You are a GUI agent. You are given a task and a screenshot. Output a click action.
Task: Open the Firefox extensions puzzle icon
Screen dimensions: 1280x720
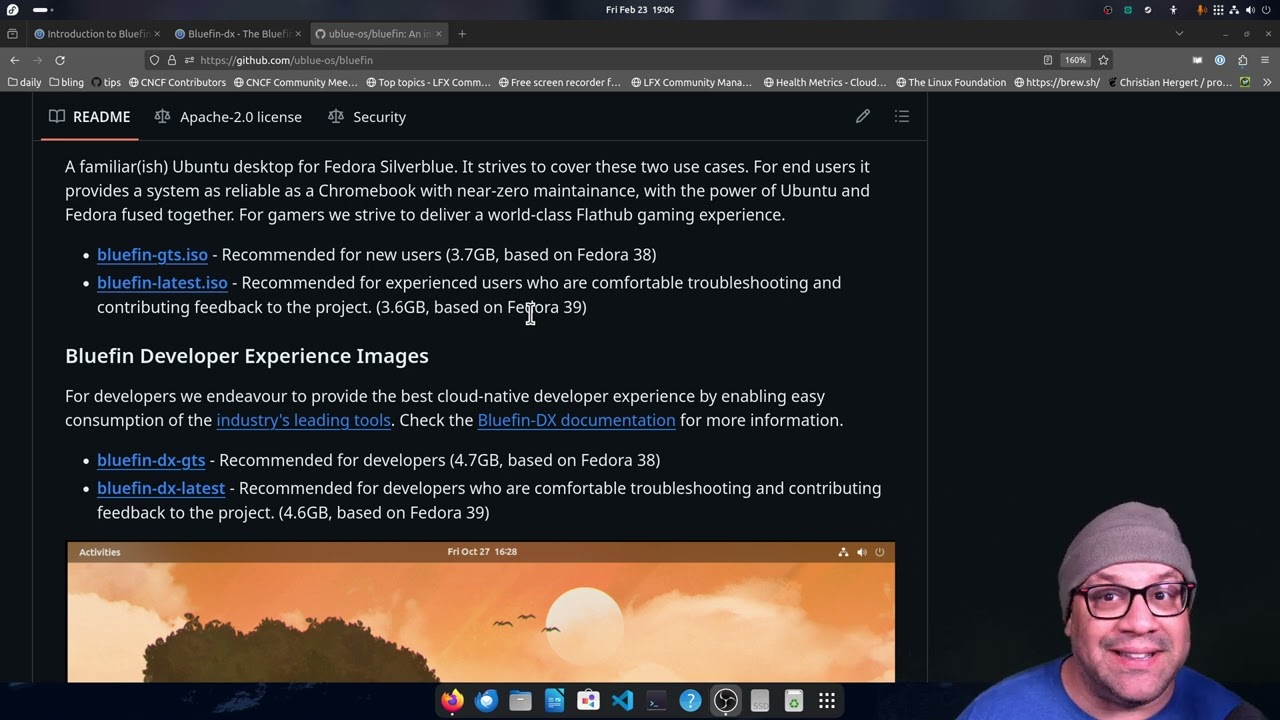[1242, 60]
